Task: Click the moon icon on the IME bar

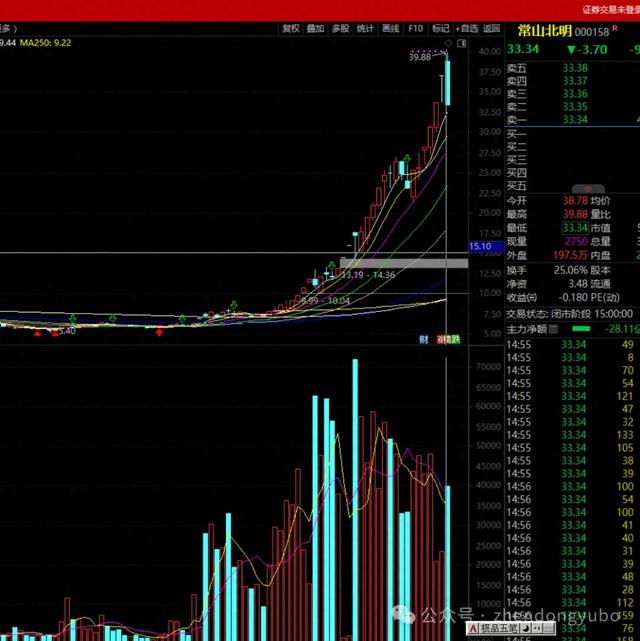Action: [523, 628]
